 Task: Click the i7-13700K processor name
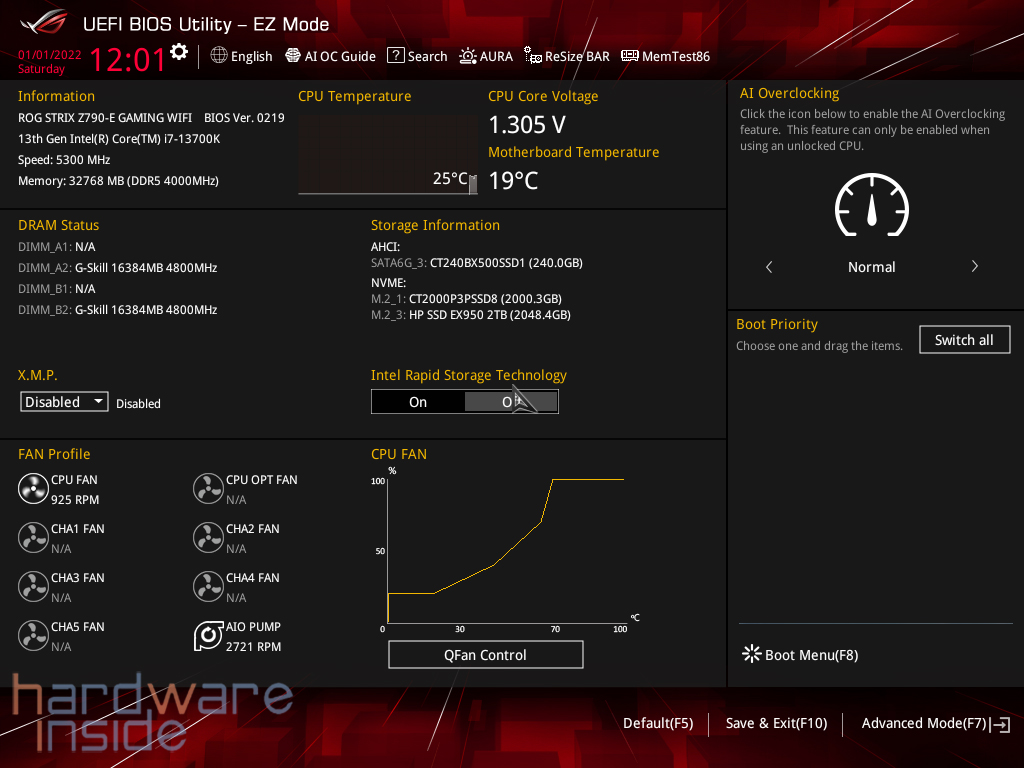click(x=119, y=138)
